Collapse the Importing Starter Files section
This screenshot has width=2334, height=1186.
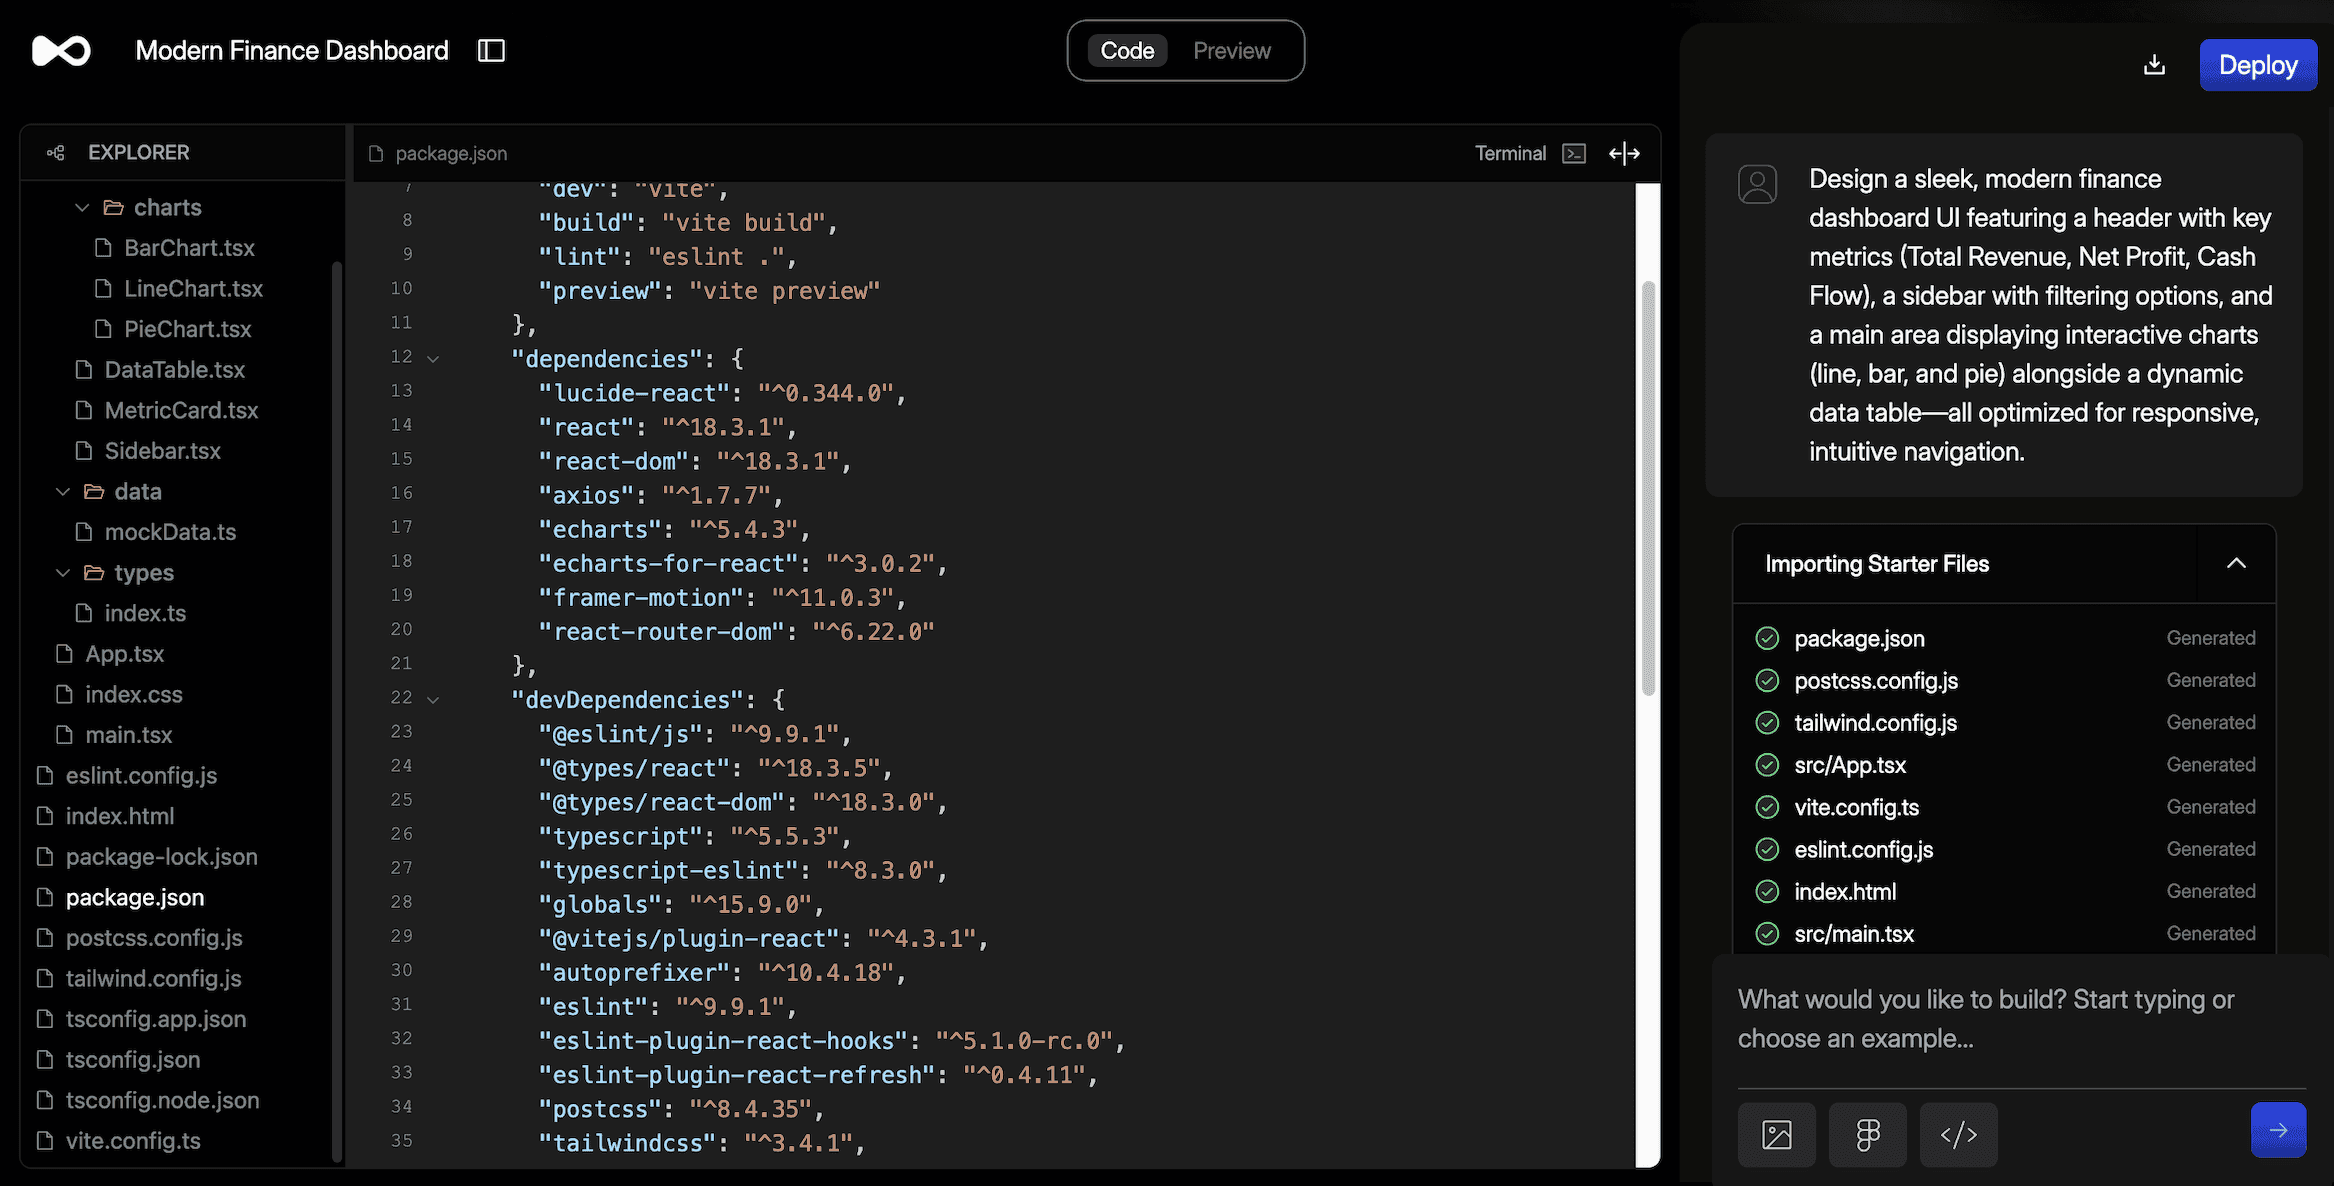[2236, 564]
